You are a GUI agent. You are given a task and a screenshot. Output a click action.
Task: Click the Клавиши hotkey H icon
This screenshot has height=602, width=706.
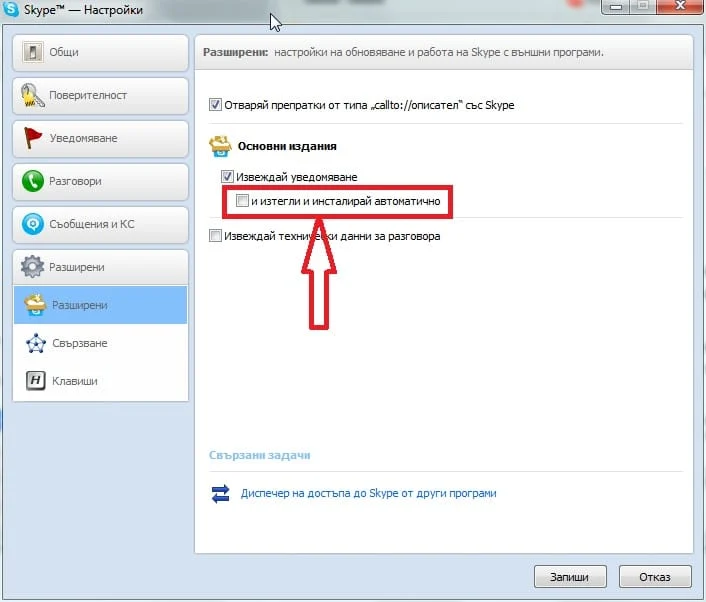pos(36,381)
